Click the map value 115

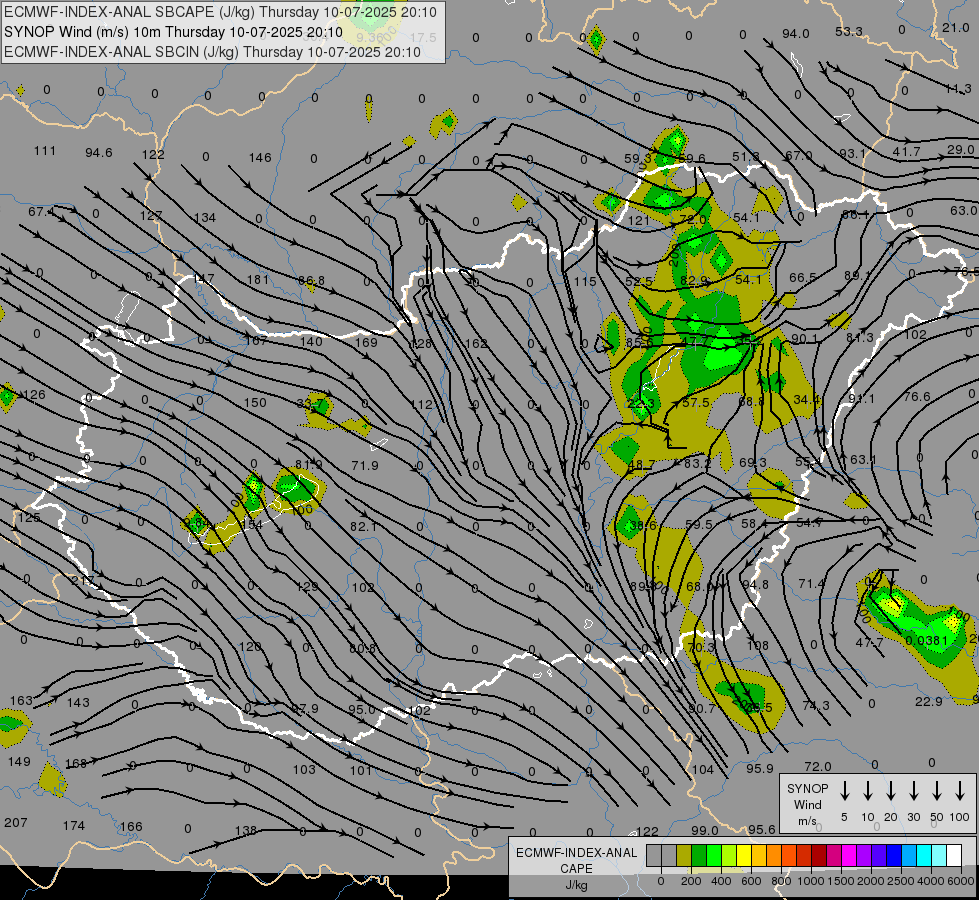point(585,281)
